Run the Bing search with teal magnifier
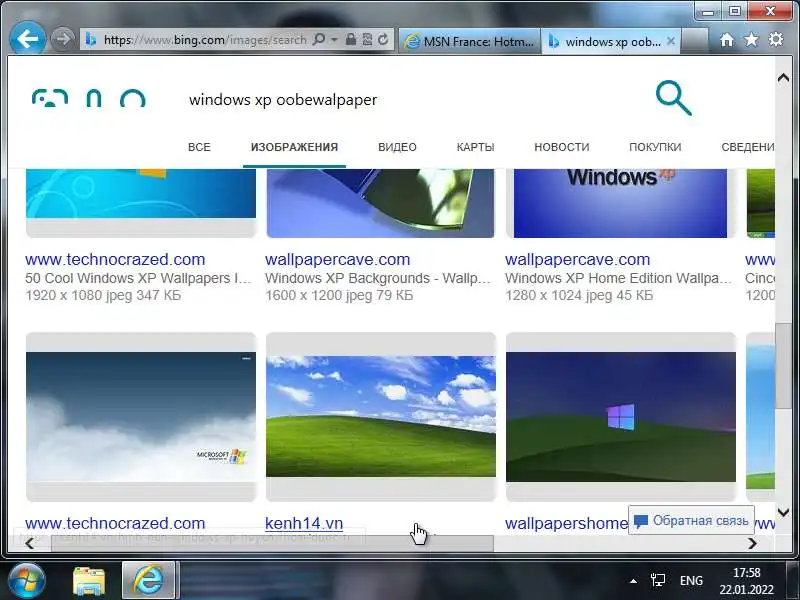Image resolution: width=800 pixels, height=600 pixels. (x=673, y=98)
